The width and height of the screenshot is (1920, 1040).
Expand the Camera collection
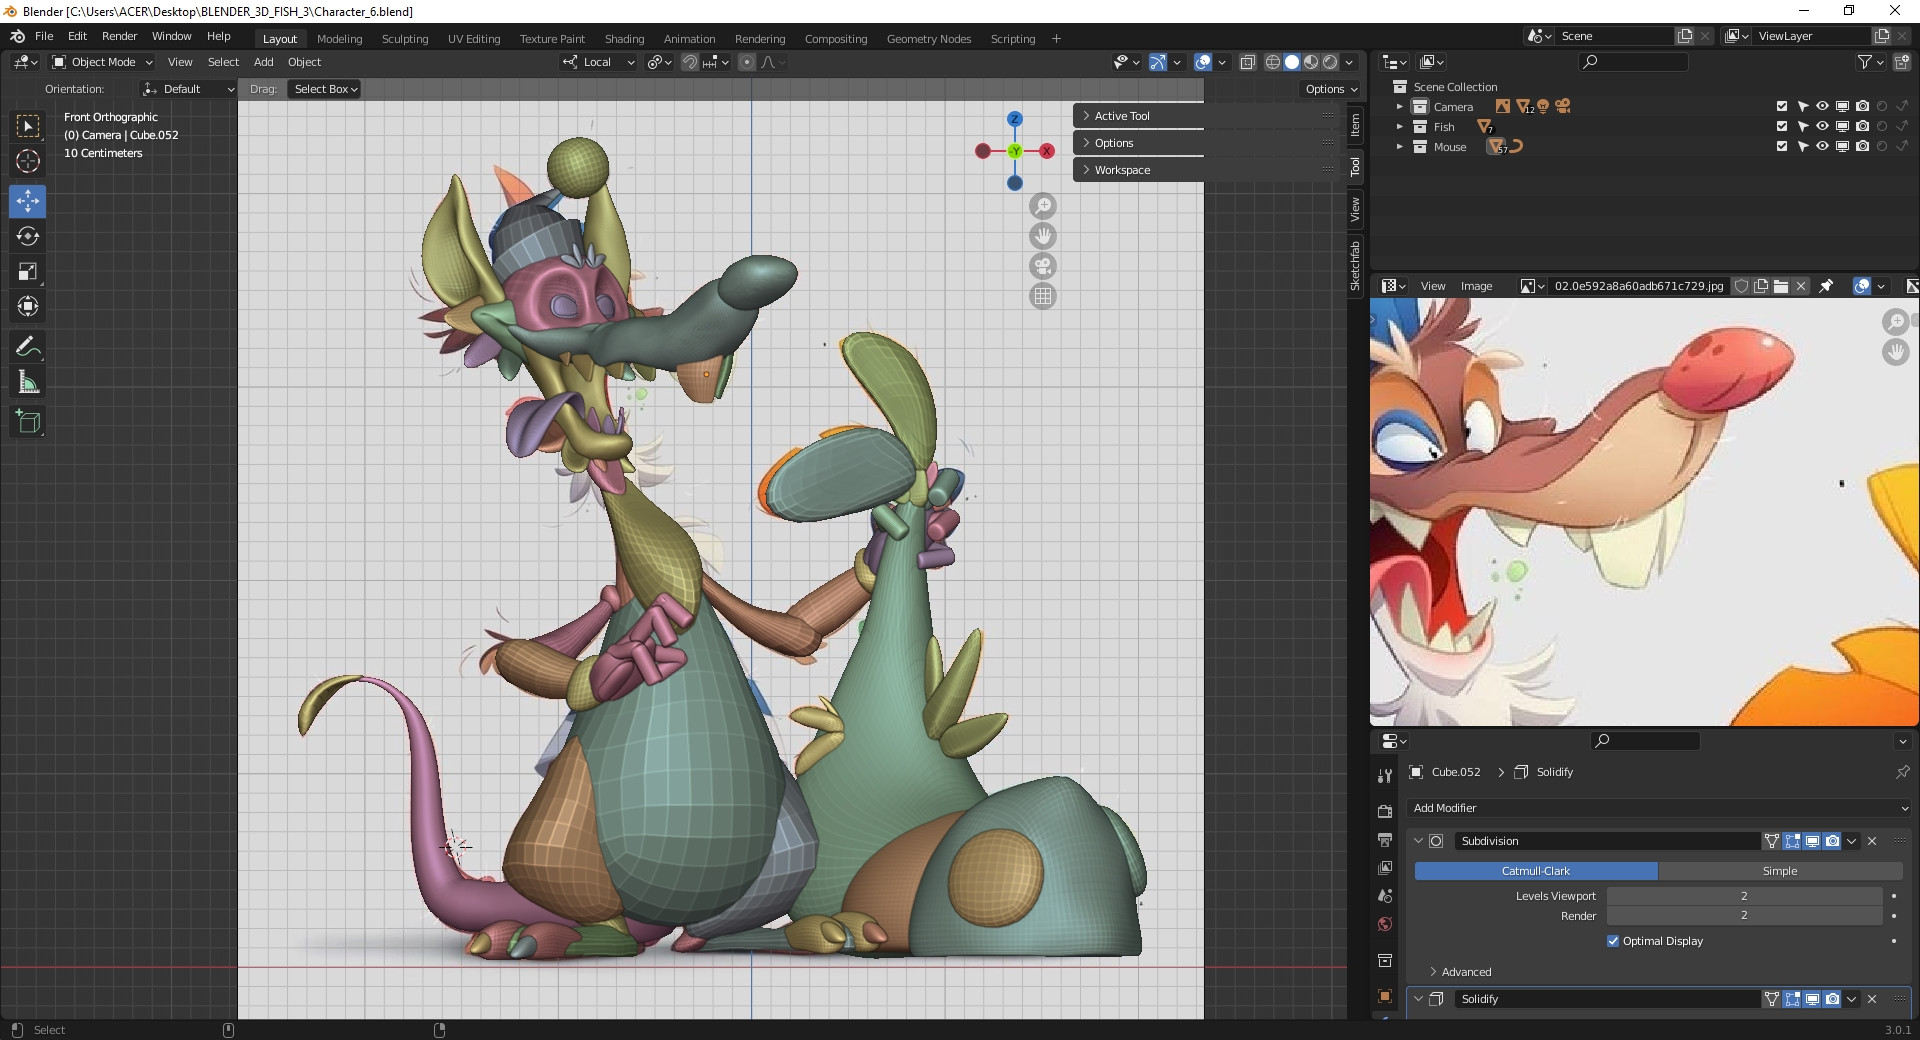[x=1399, y=106]
